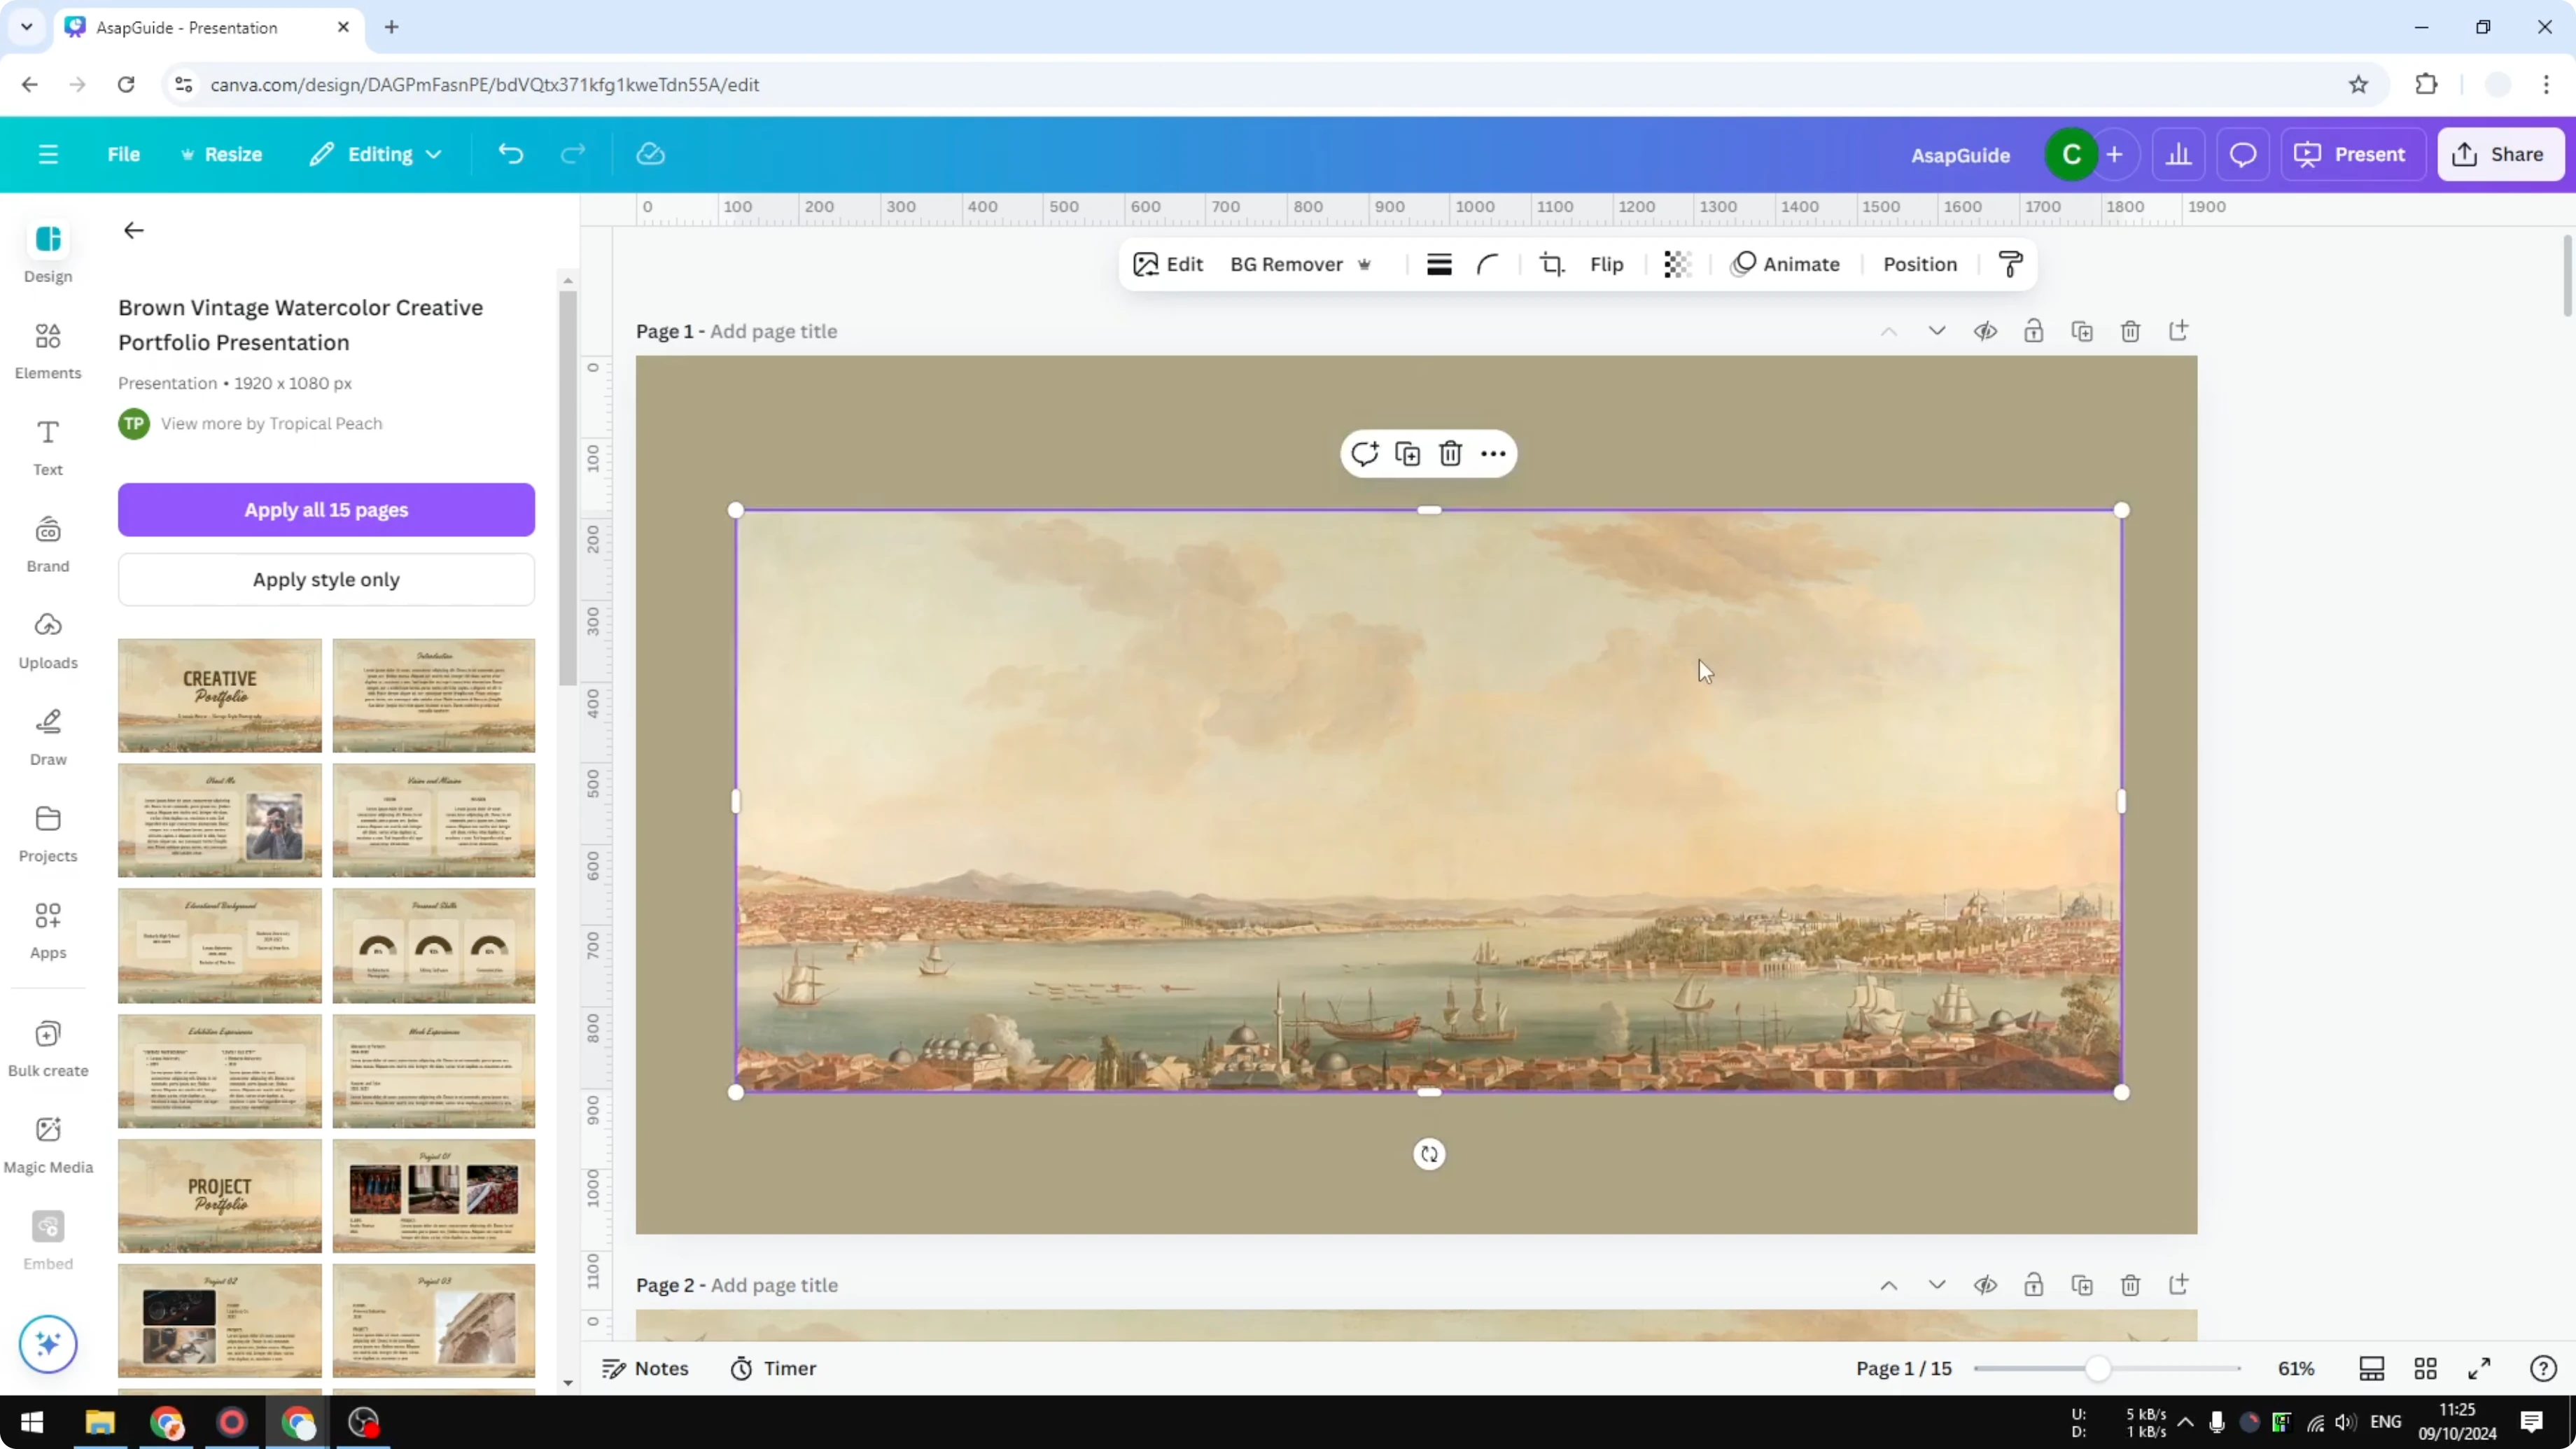This screenshot has height=1449, width=2576.
Task: Toggle the grid view button
Action: point(2425,1368)
